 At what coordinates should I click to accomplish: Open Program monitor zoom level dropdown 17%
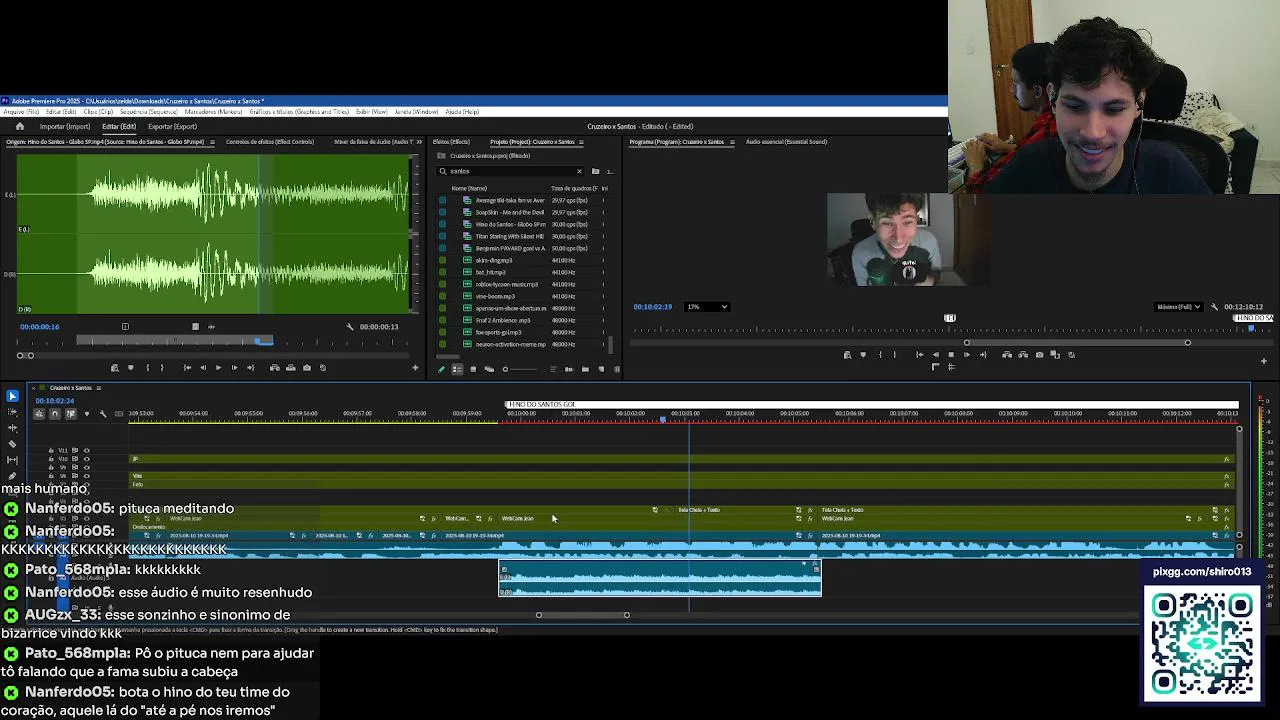707,307
